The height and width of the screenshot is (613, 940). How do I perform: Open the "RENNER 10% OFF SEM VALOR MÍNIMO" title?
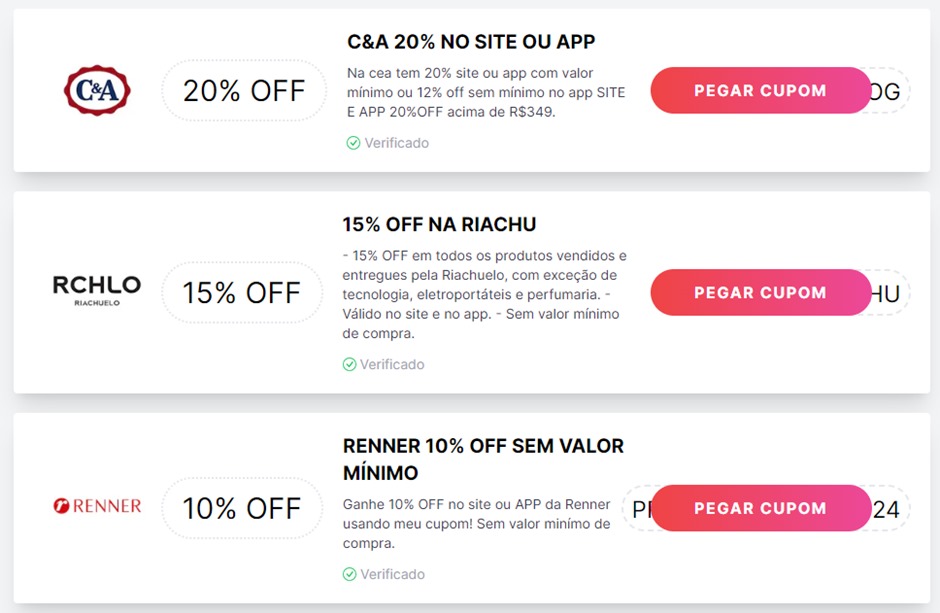click(x=483, y=458)
